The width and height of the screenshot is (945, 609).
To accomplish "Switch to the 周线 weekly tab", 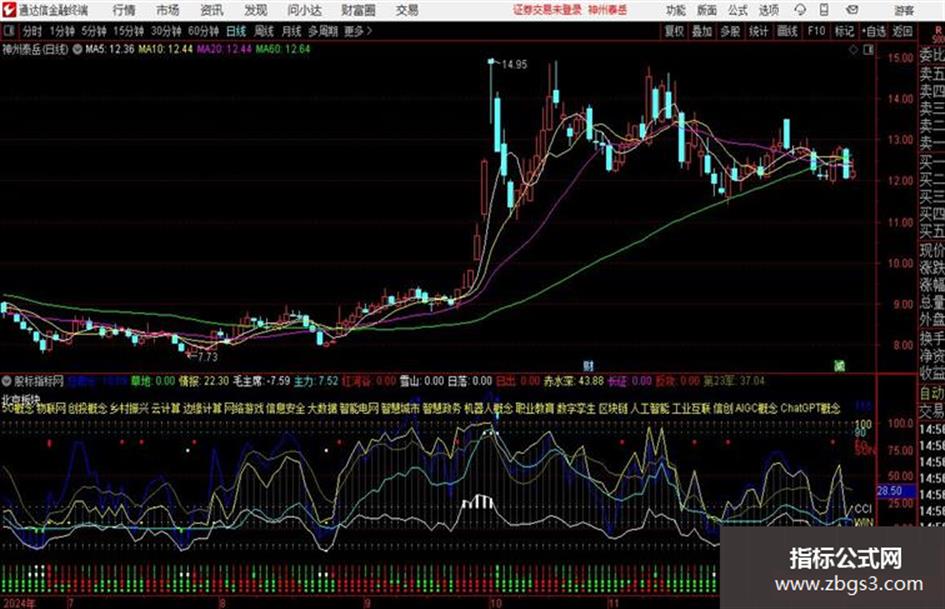I will [x=263, y=31].
